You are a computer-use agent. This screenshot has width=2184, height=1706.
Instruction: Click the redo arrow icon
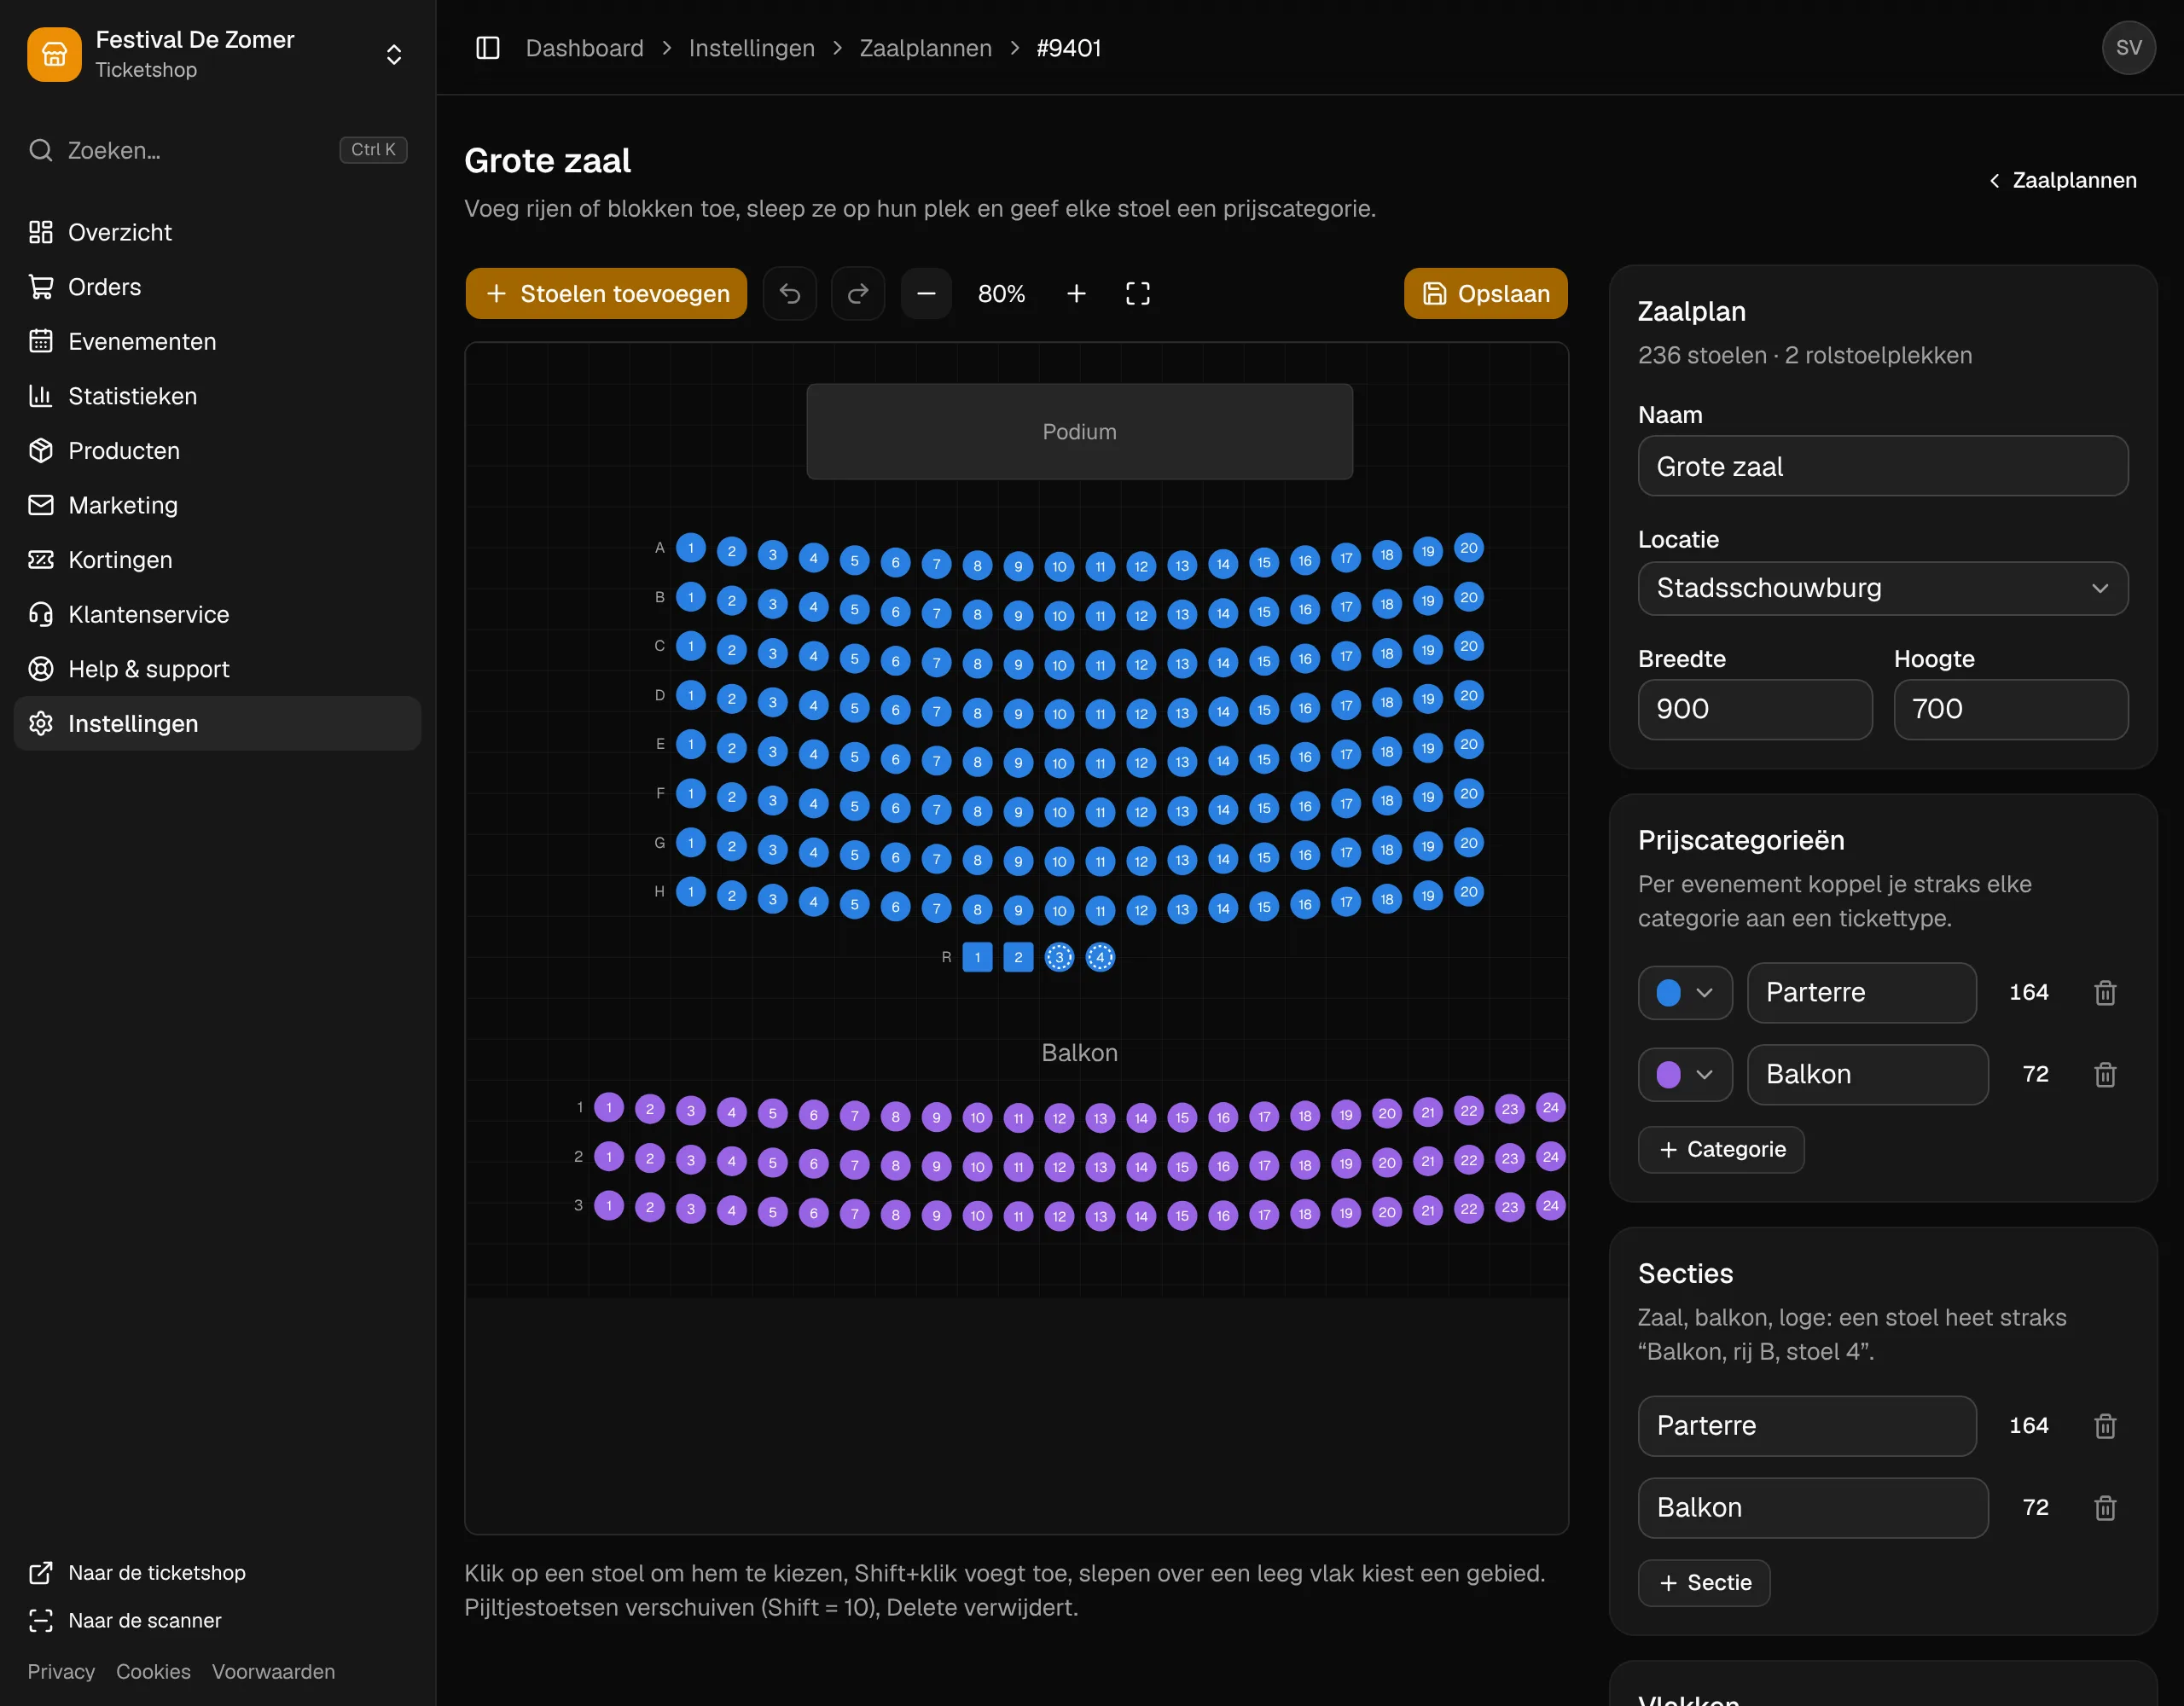point(858,294)
